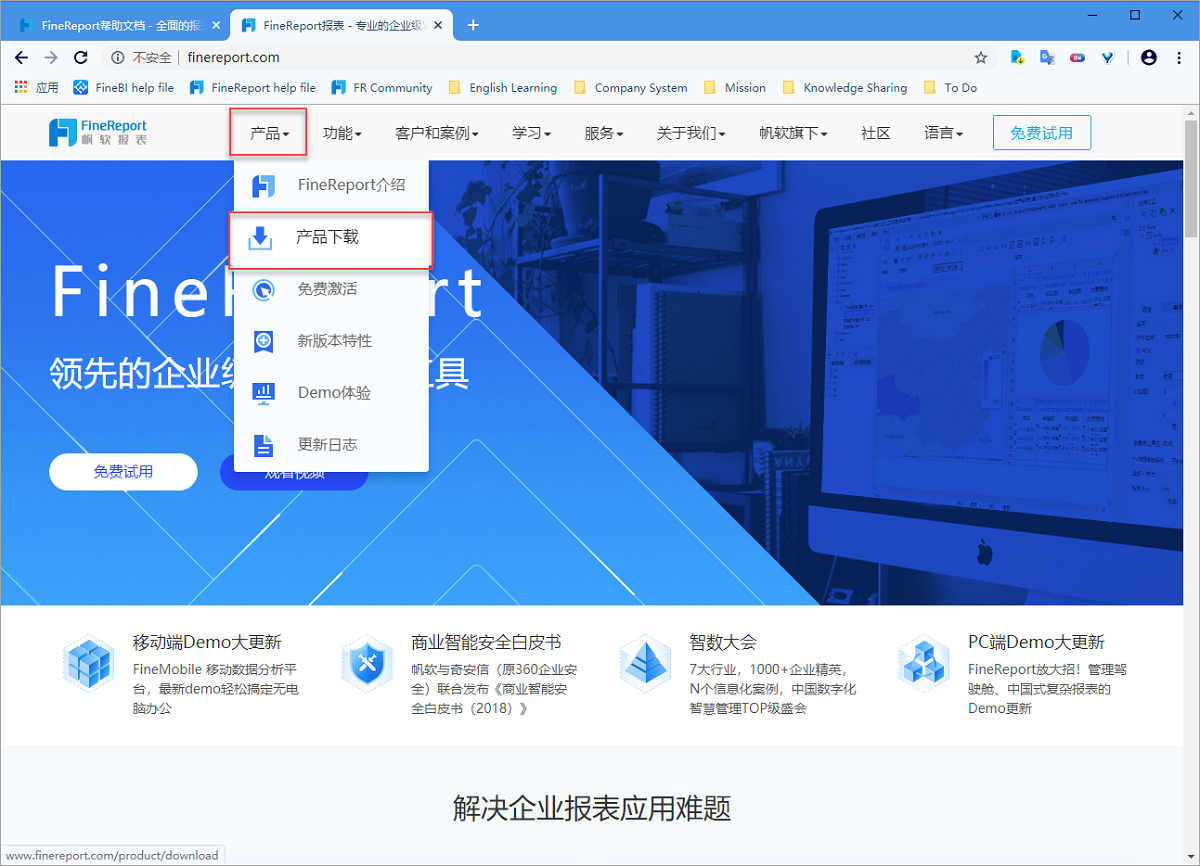Select 更新日志 in the dropdown
Viewport: 1200px width, 866px height.
[331, 445]
